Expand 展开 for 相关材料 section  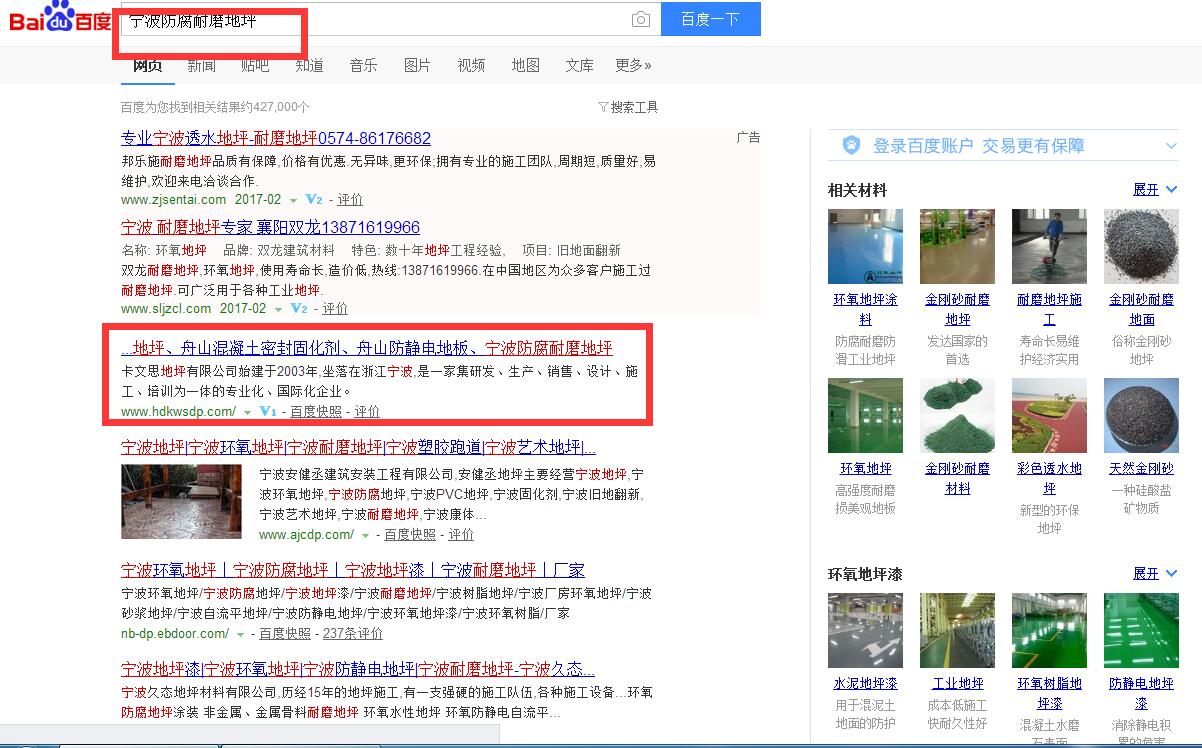point(1153,189)
